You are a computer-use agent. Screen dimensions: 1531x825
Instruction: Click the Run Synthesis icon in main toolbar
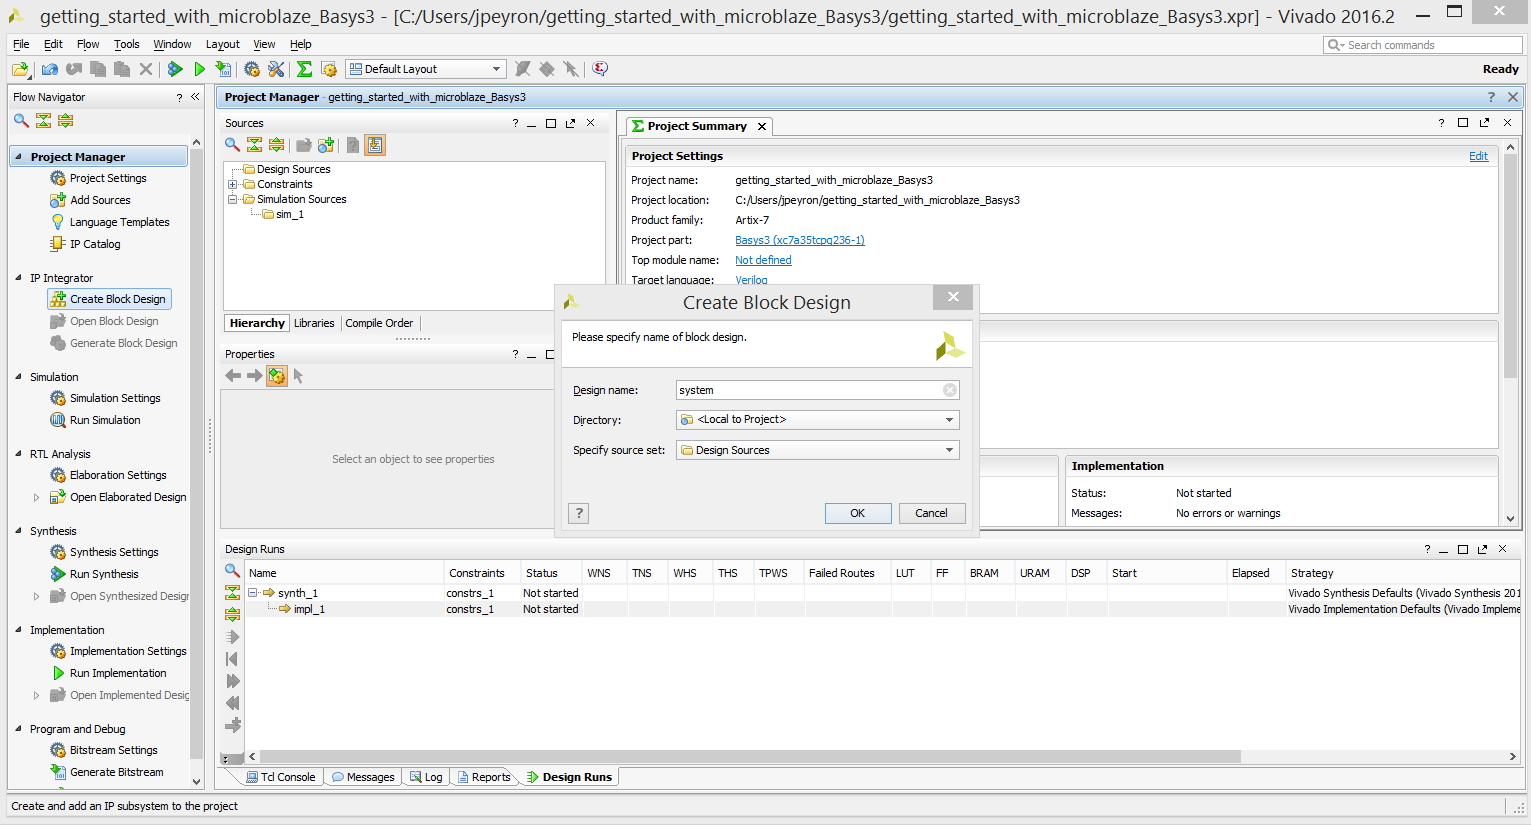(x=175, y=69)
